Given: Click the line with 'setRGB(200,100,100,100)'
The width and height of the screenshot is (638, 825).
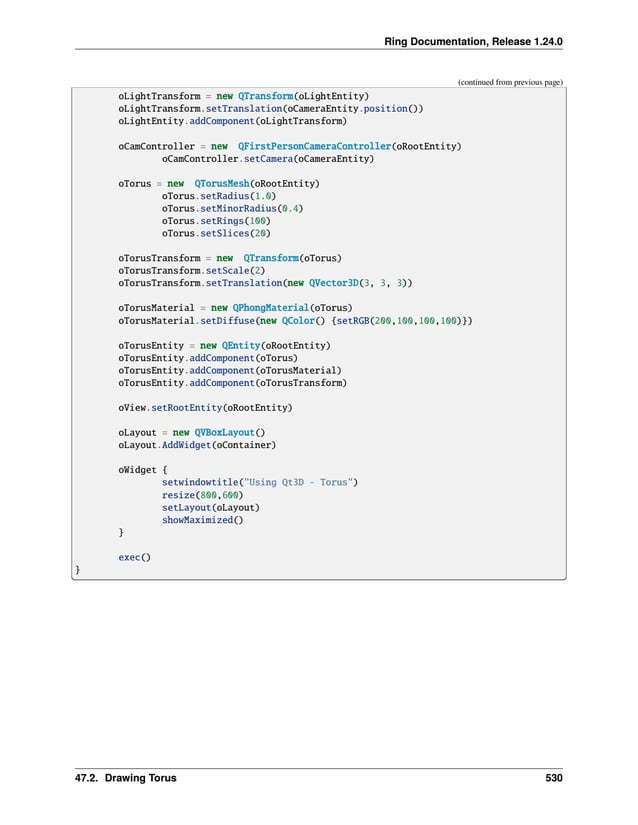Looking at the screenshot, I should point(295,320).
